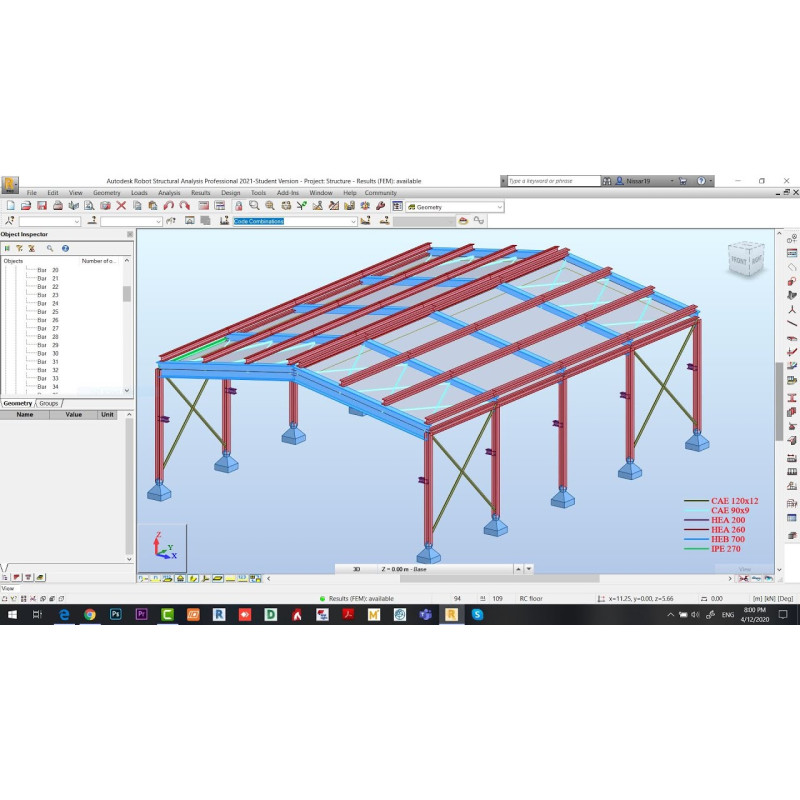Image resolution: width=800 pixels, height=800 pixels.
Task: Click the red Delete X toolbar icon
Action: (x=121, y=206)
